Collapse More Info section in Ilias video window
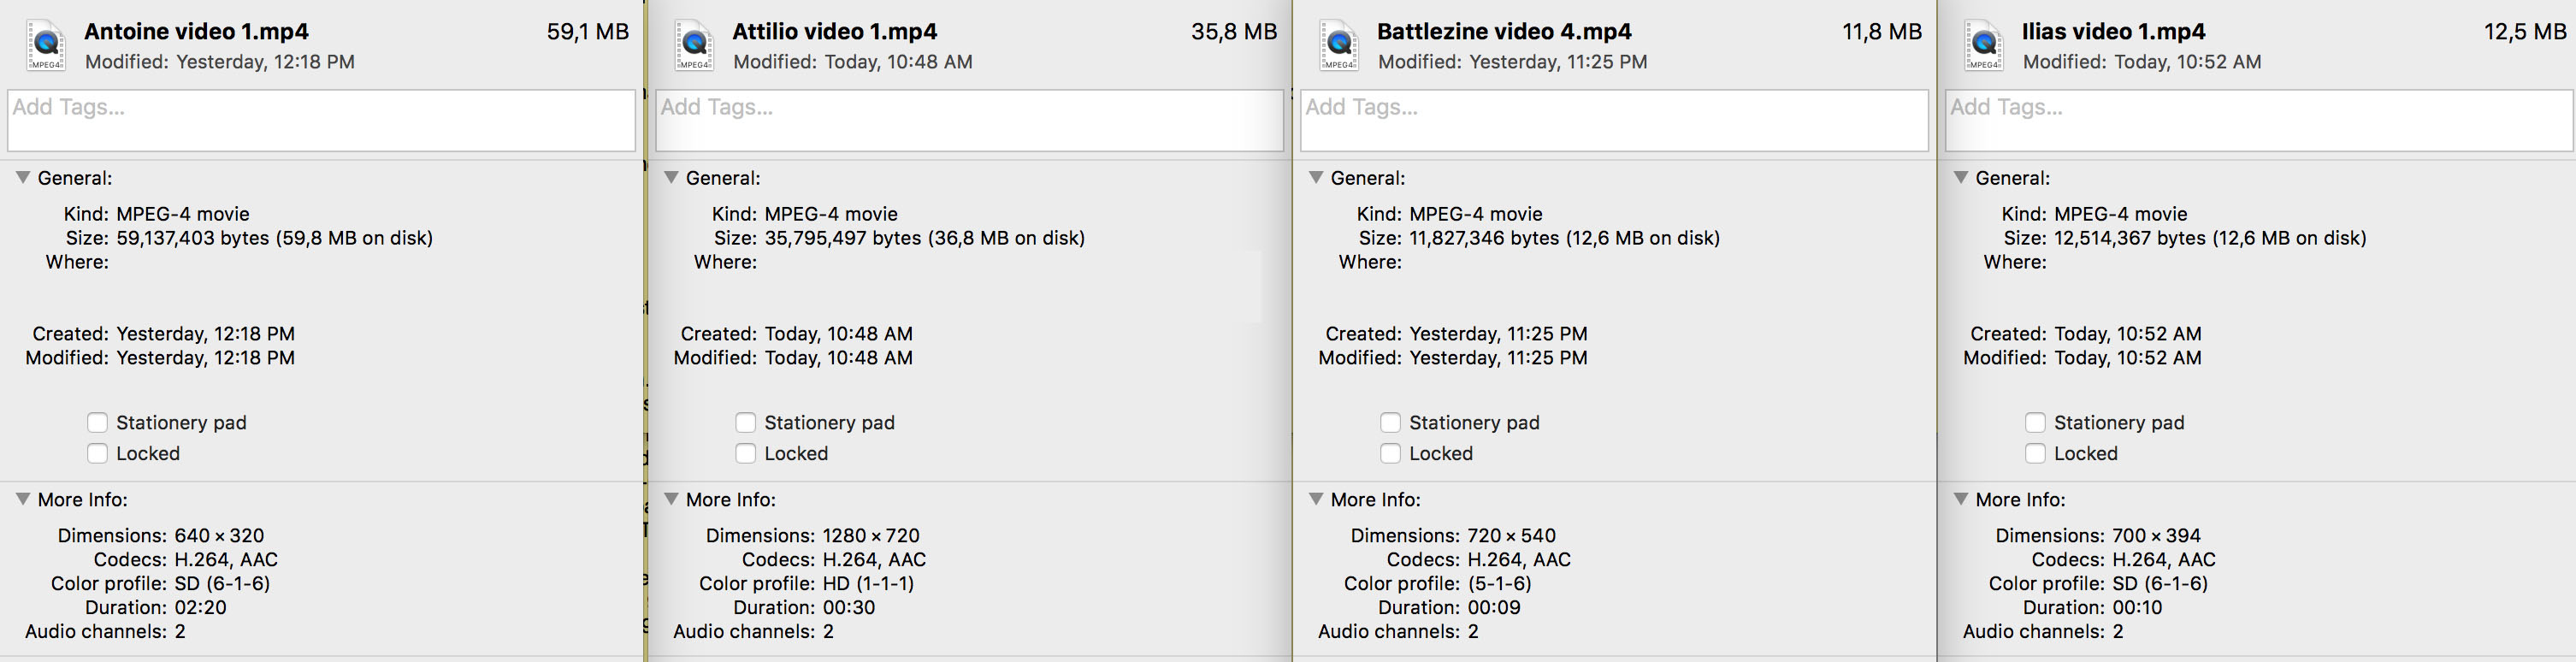2576x662 pixels. tap(1960, 499)
